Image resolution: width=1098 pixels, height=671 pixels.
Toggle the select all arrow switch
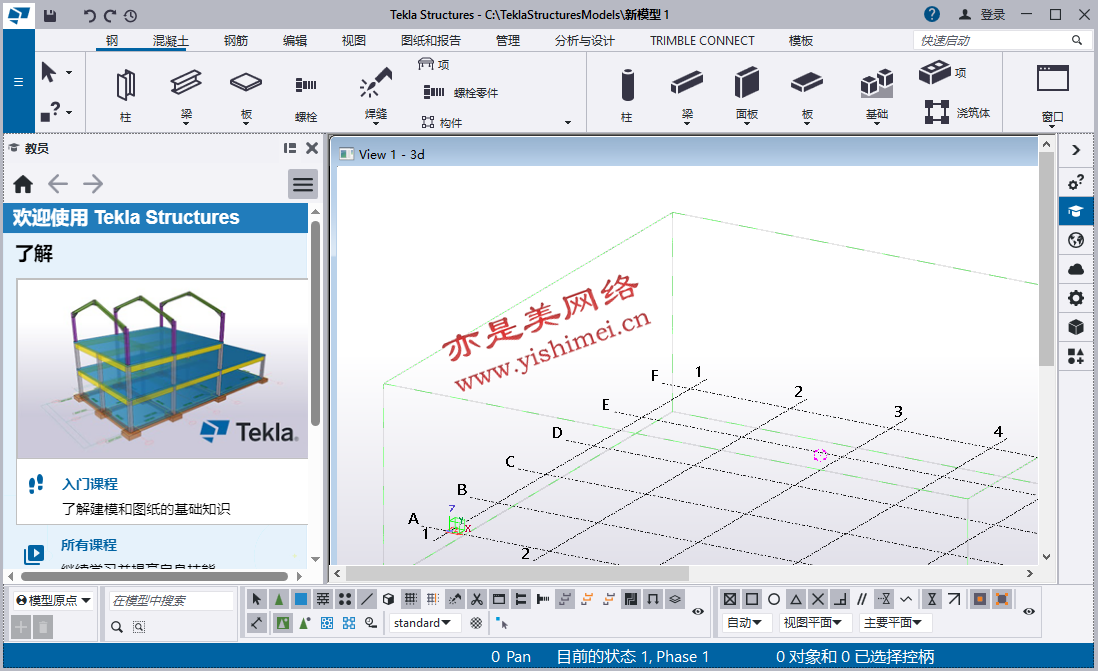256,599
